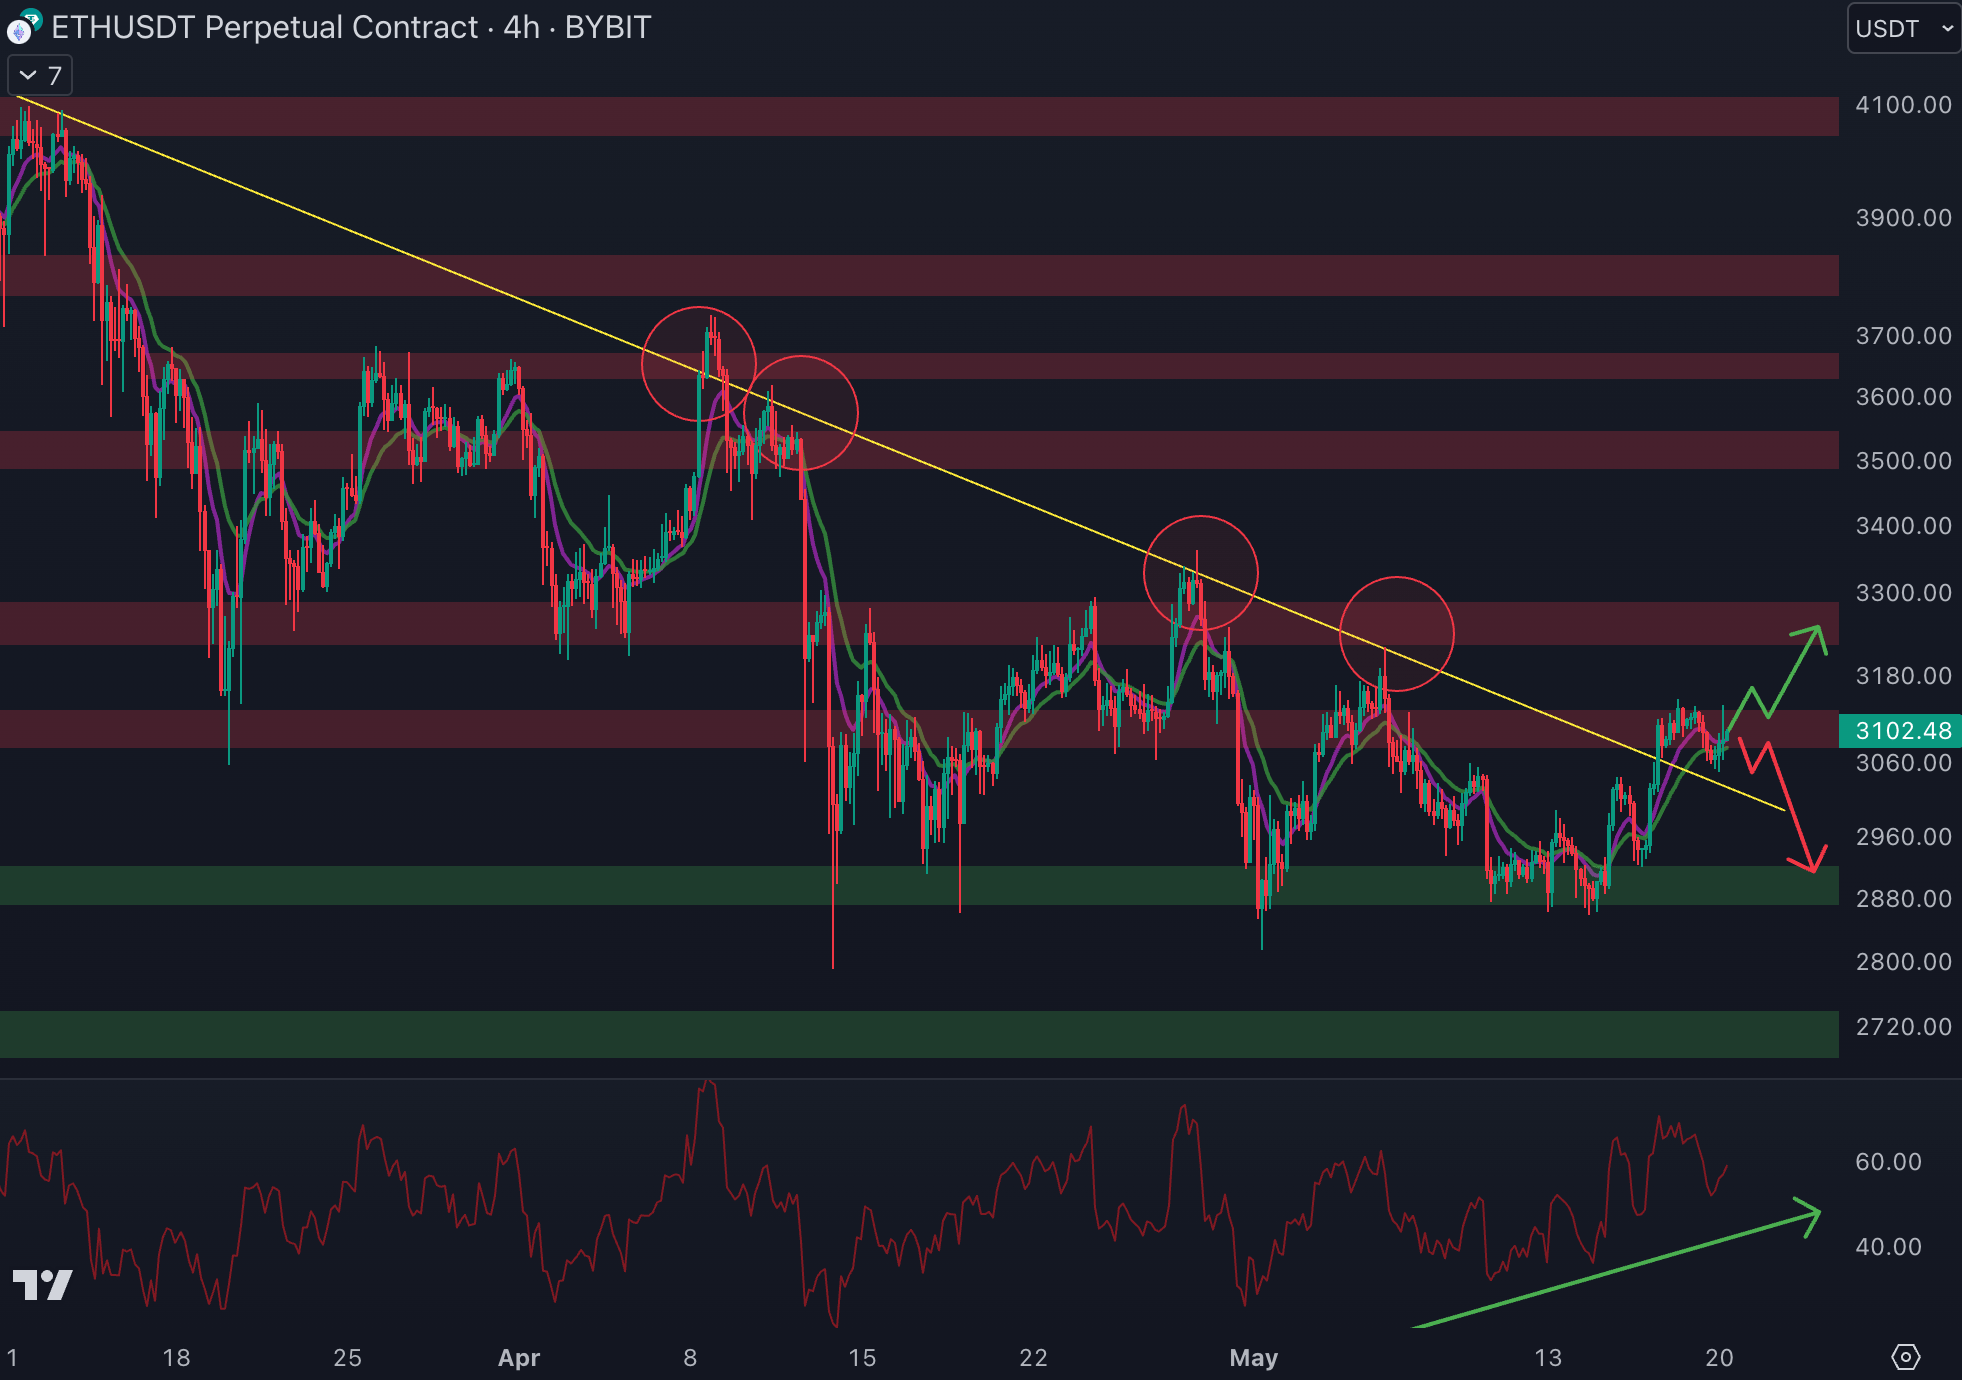Click the Apr label on time axis
The height and width of the screenshot is (1380, 1962).
[519, 1357]
